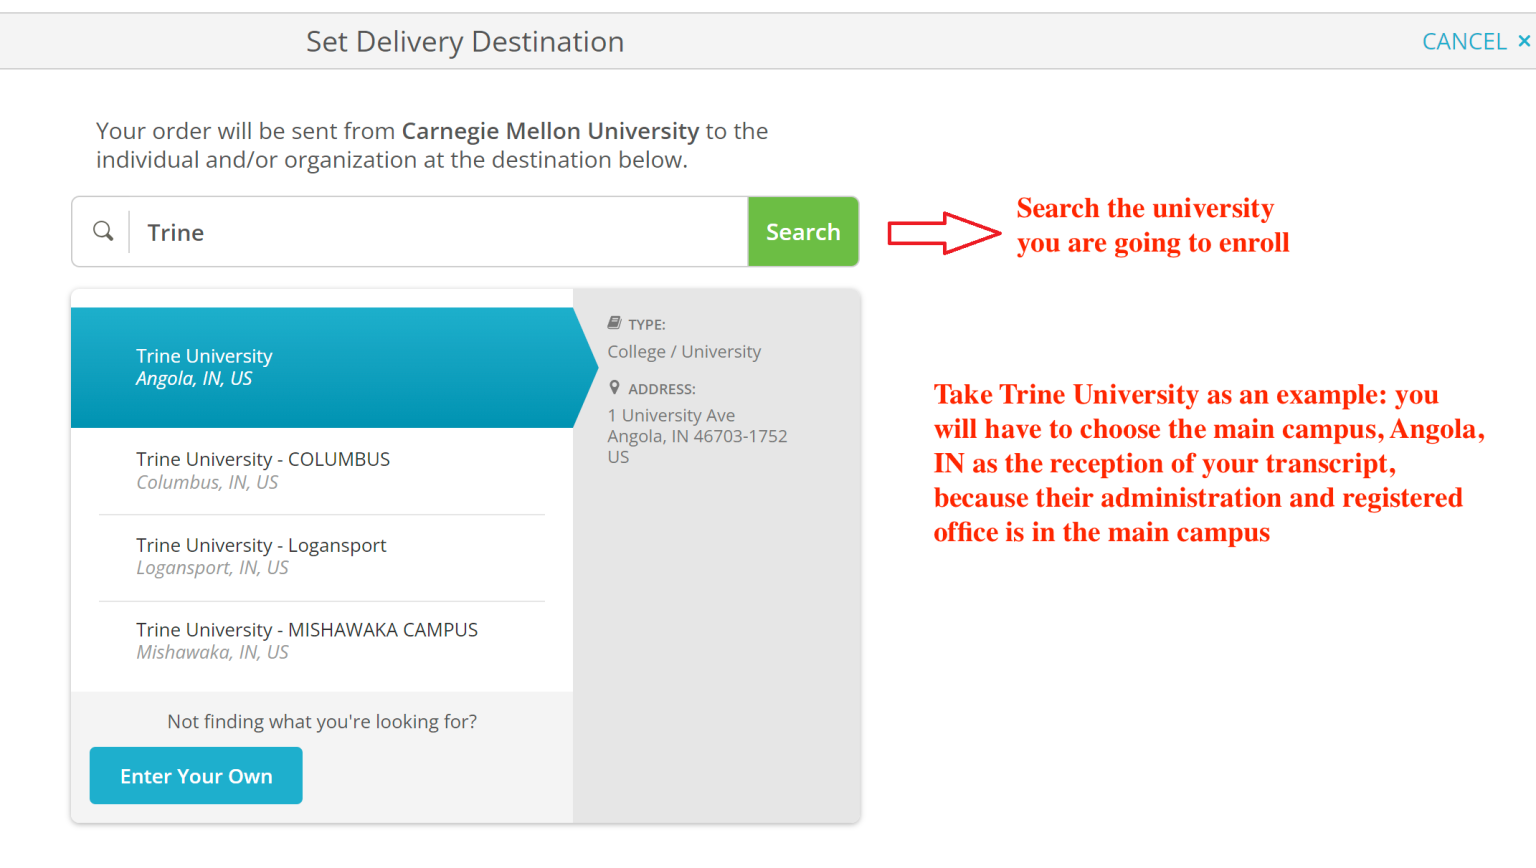The image size is (1536, 868).
Task: Click the CANCEL link
Action: coord(1464,41)
